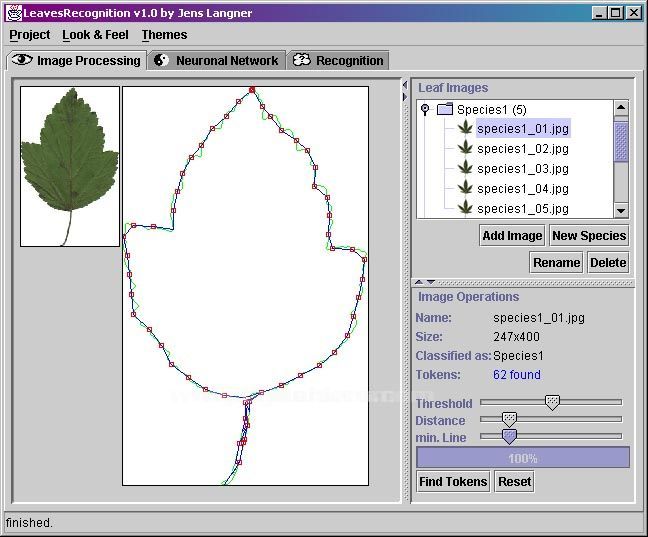Click the yin-yang icon on Neuronal Network tab
This screenshot has height=537, width=648.
tap(161, 60)
